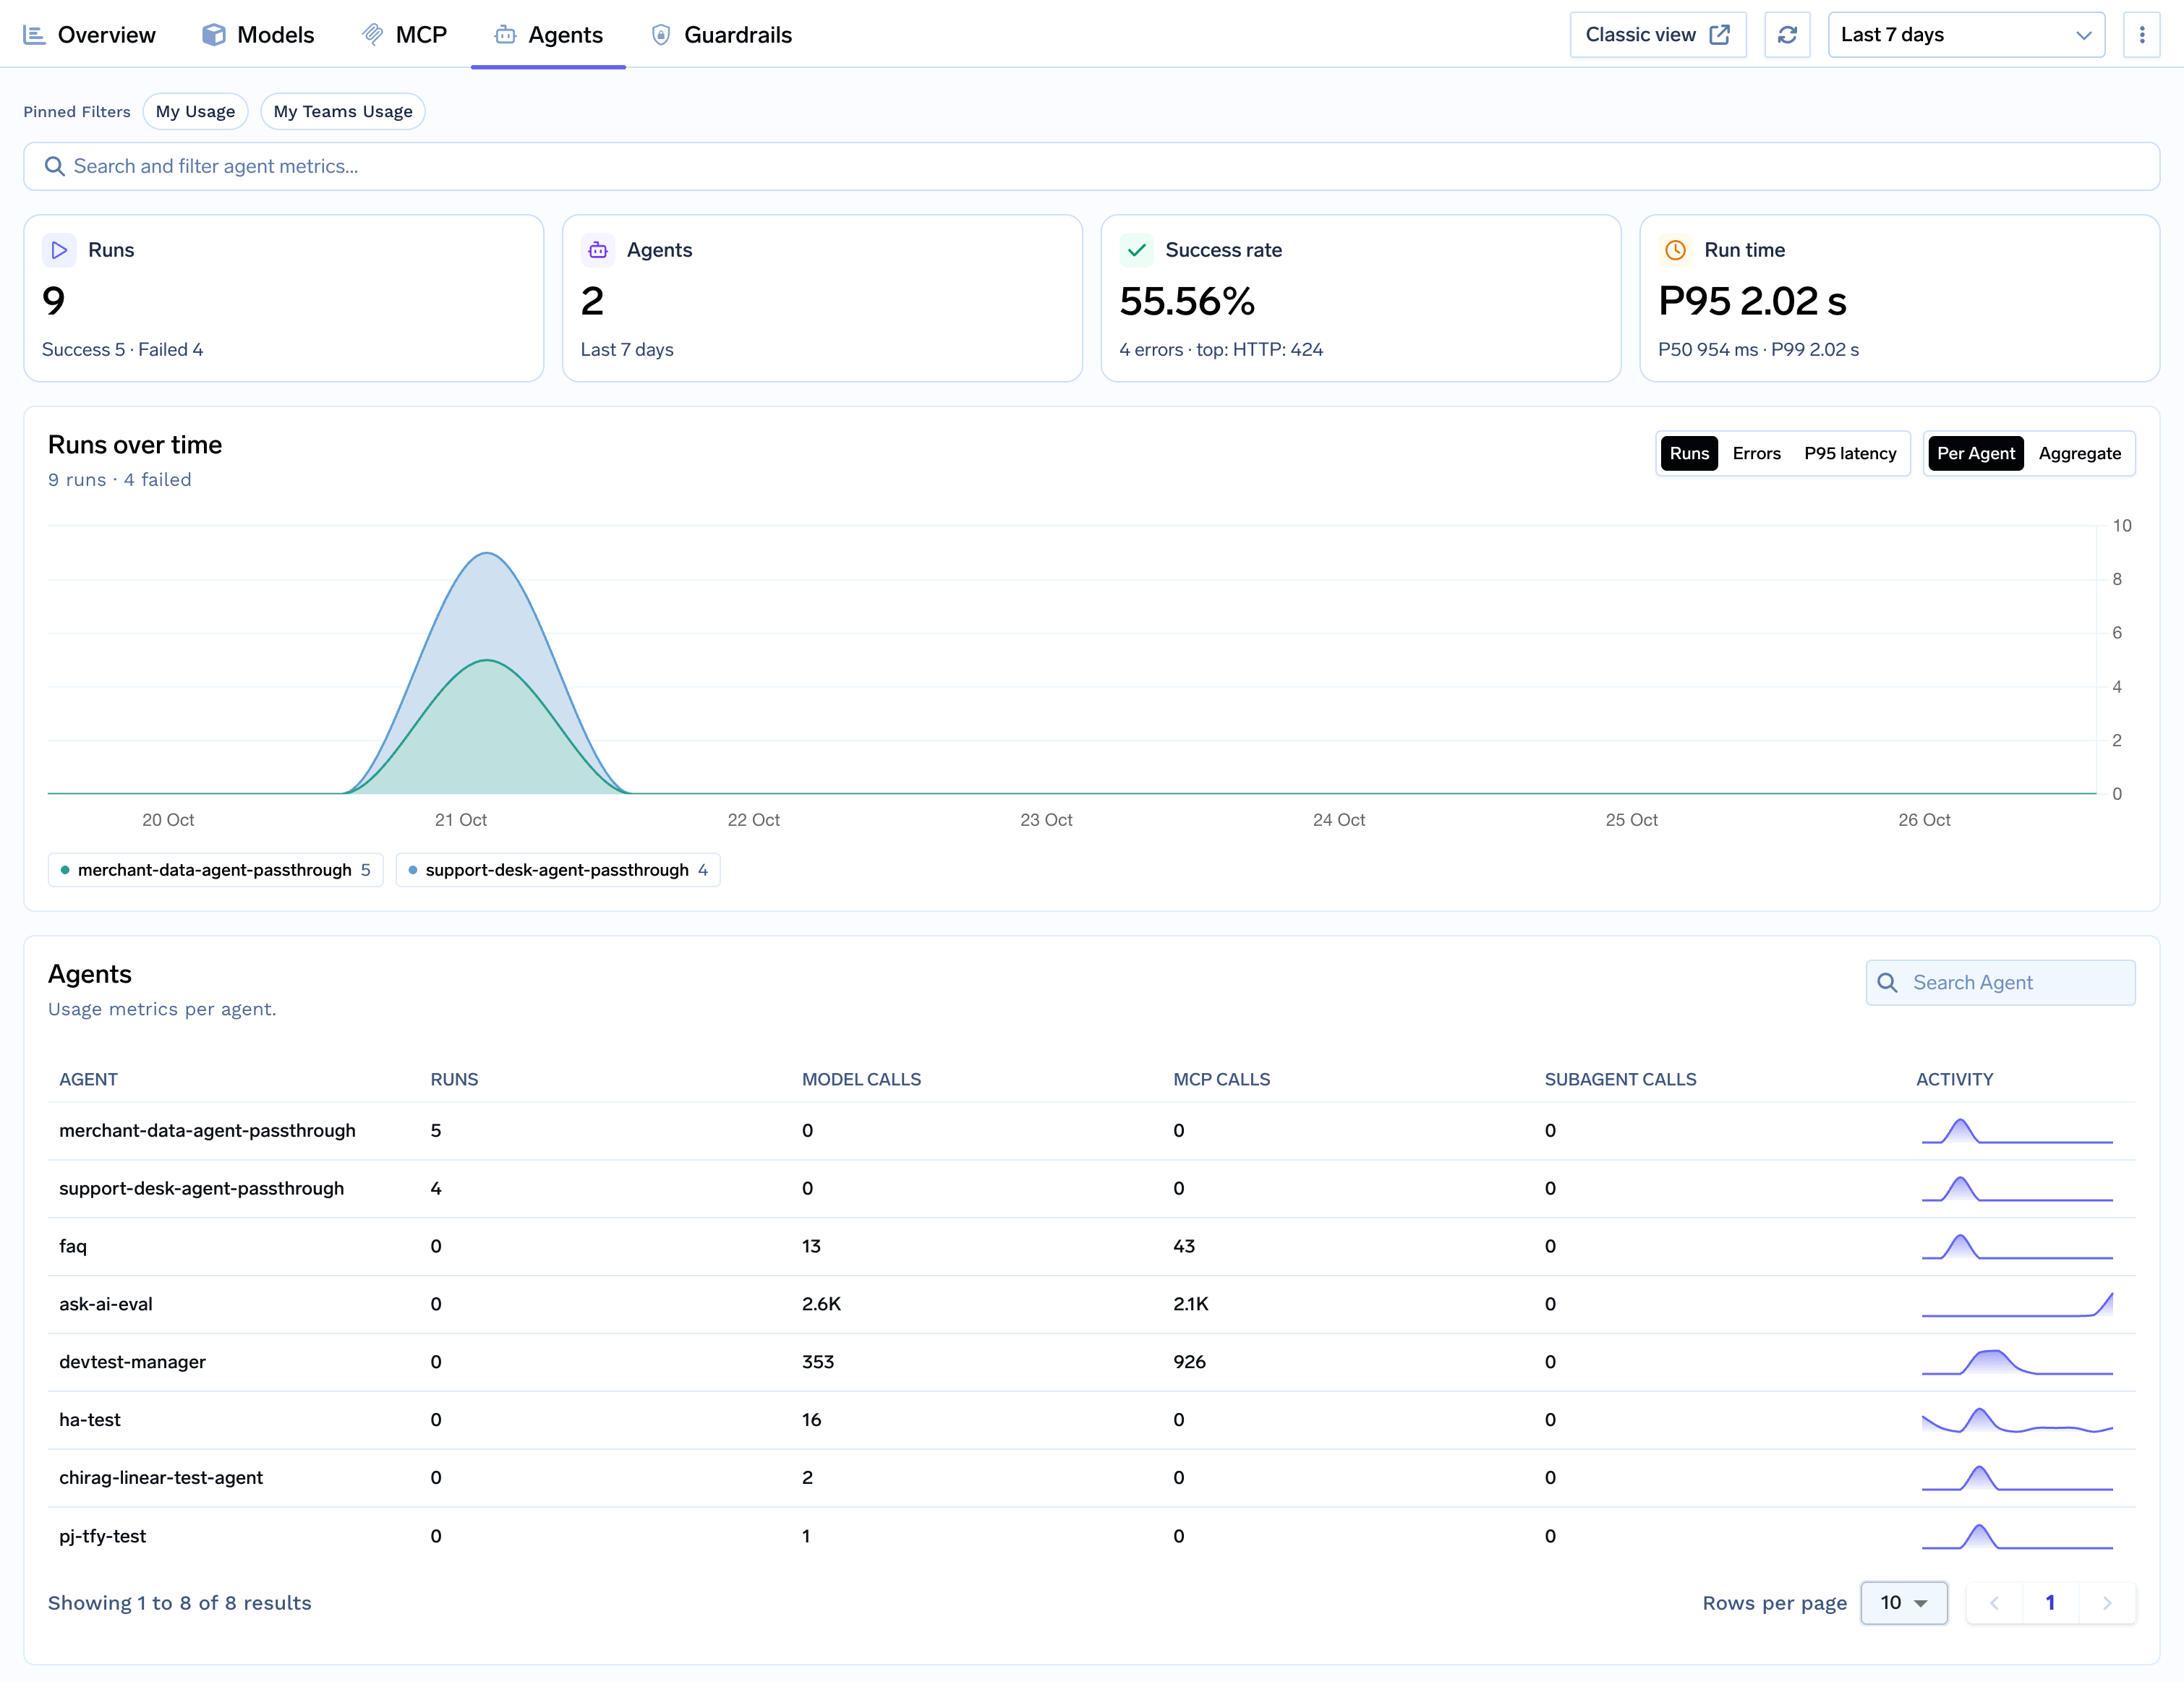The height and width of the screenshot is (1682, 2184).
Task: Click the 55.56% success rate value
Action: point(1187,301)
